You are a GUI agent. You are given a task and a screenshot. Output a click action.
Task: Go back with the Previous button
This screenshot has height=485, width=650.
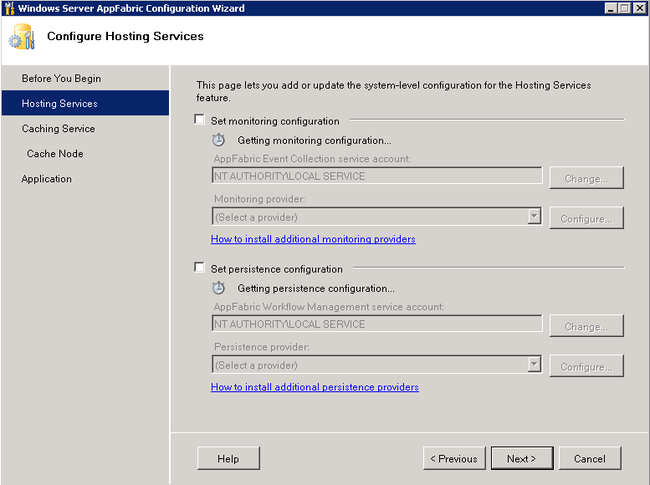(x=454, y=458)
